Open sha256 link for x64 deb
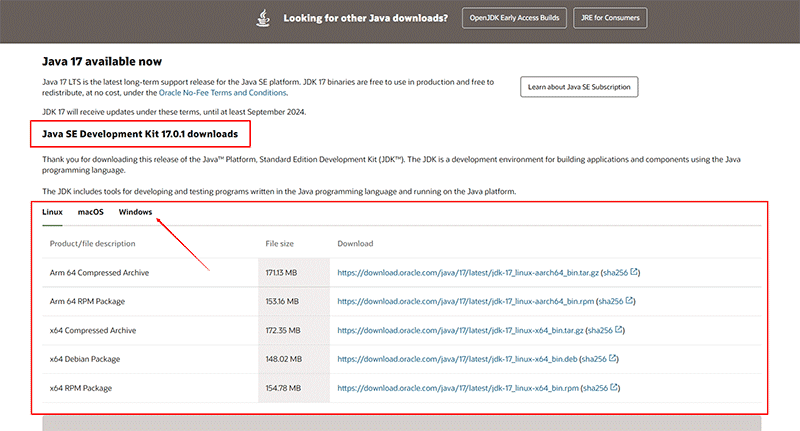The height and width of the screenshot is (431, 800). (x=594, y=359)
